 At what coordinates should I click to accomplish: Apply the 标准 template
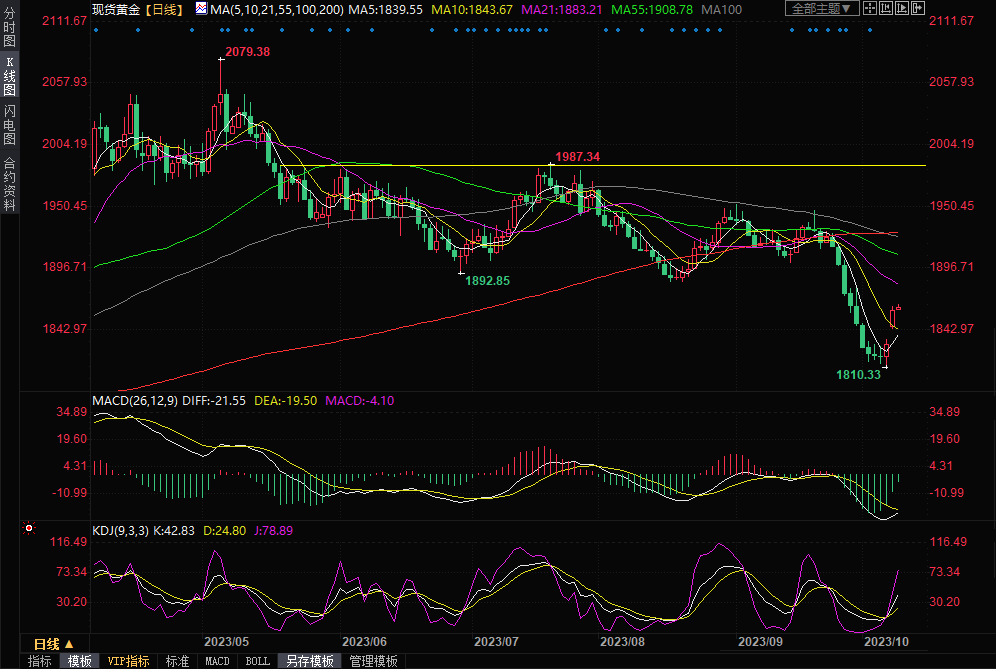pos(177,661)
